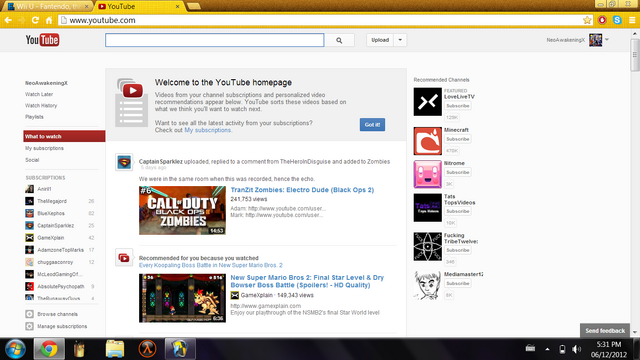Open the Chrome menu icon
The image size is (640, 360).
(632, 20)
